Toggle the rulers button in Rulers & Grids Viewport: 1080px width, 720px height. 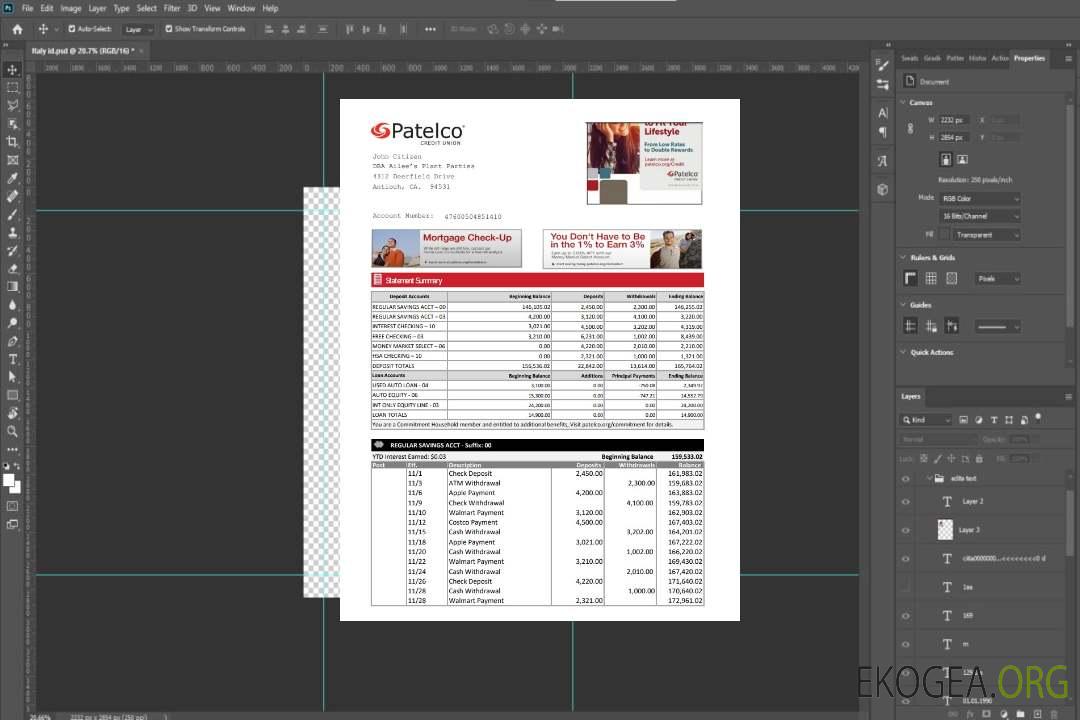click(x=911, y=278)
